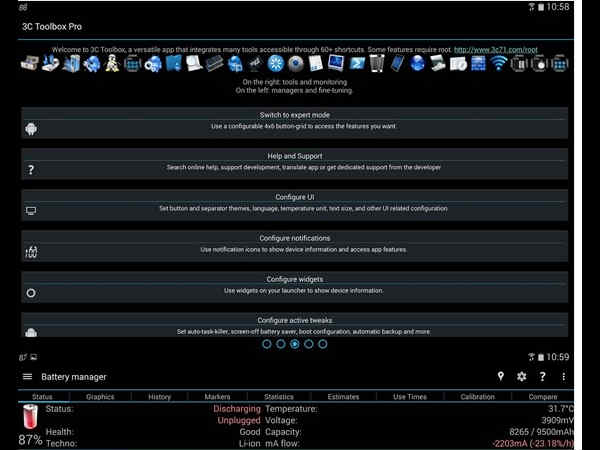This screenshot has height=450, width=600.
Task: Choose Configure widgets
Action: [x=294, y=285]
